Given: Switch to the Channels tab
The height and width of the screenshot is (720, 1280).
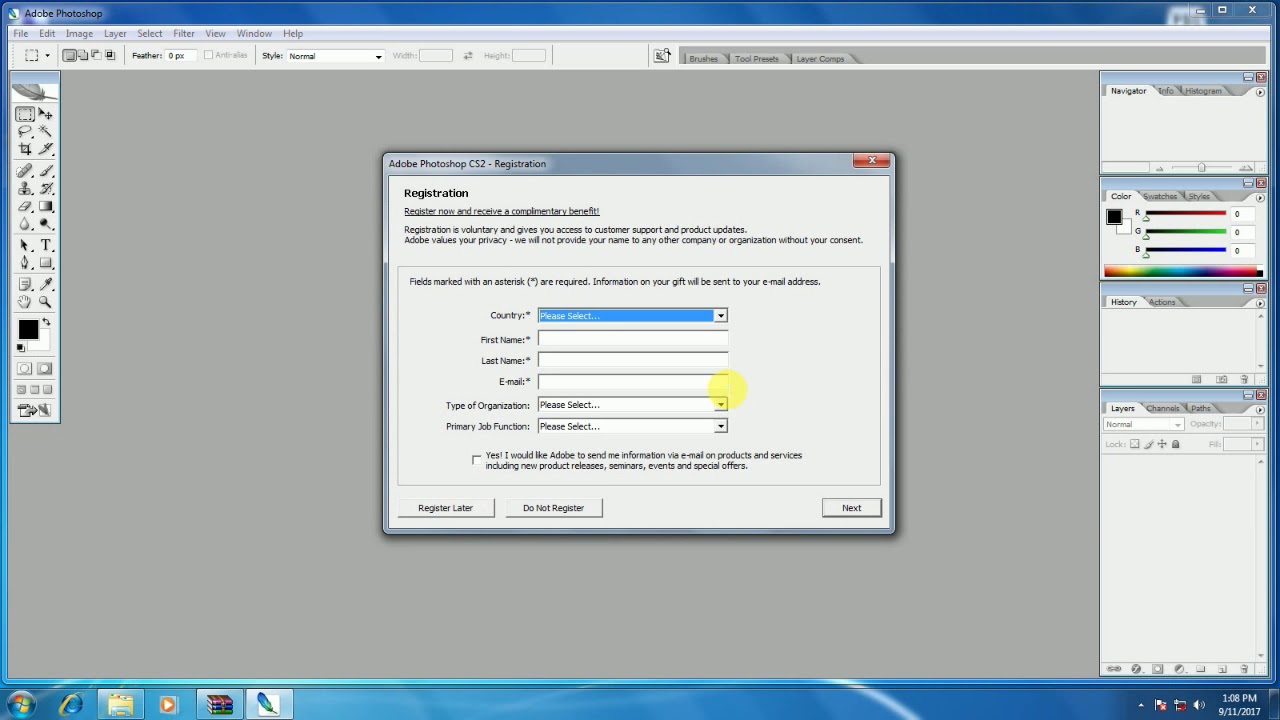Looking at the screenshot, I should 1163,408.
